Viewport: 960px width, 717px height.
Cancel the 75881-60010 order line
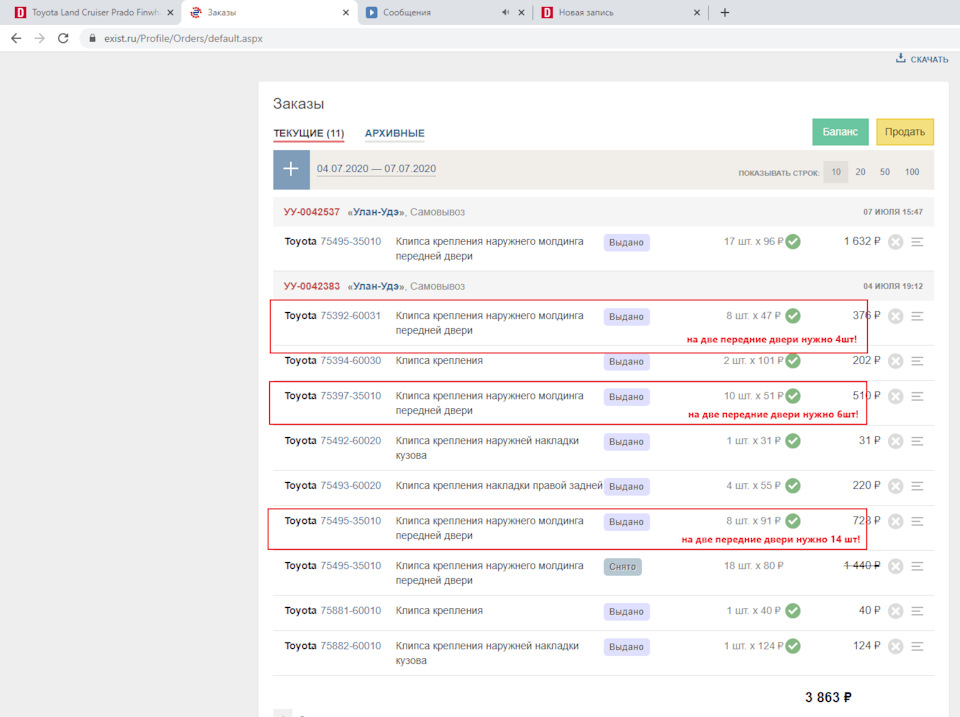(x=896, y=611)
